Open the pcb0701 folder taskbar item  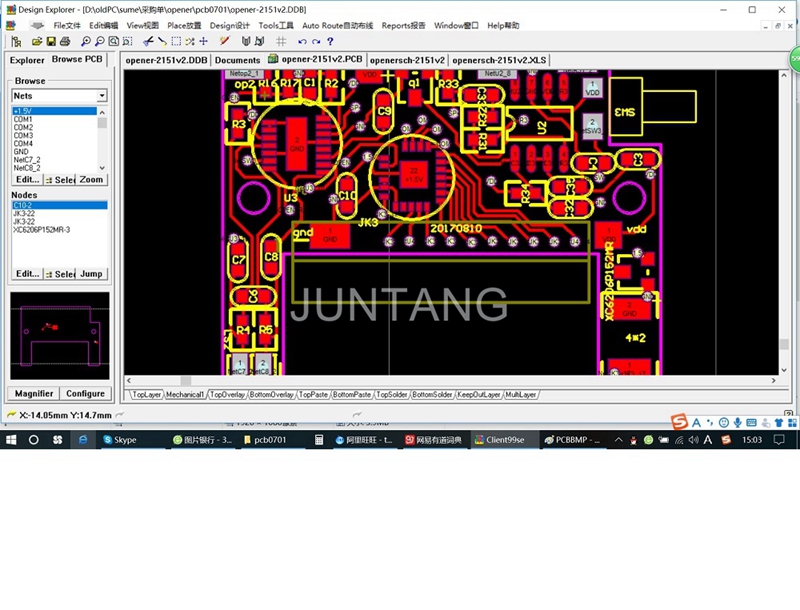coord(265,440)
